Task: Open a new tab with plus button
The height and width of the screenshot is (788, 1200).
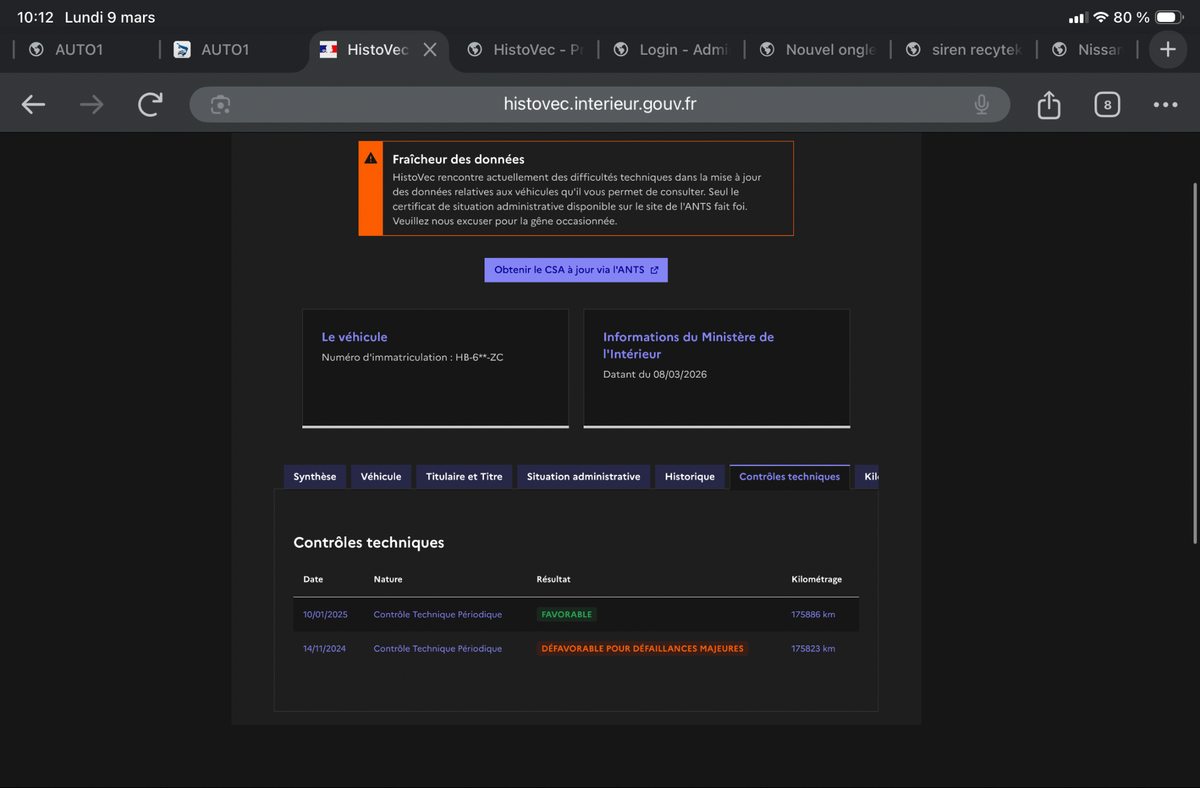Action: [1167, 49]
